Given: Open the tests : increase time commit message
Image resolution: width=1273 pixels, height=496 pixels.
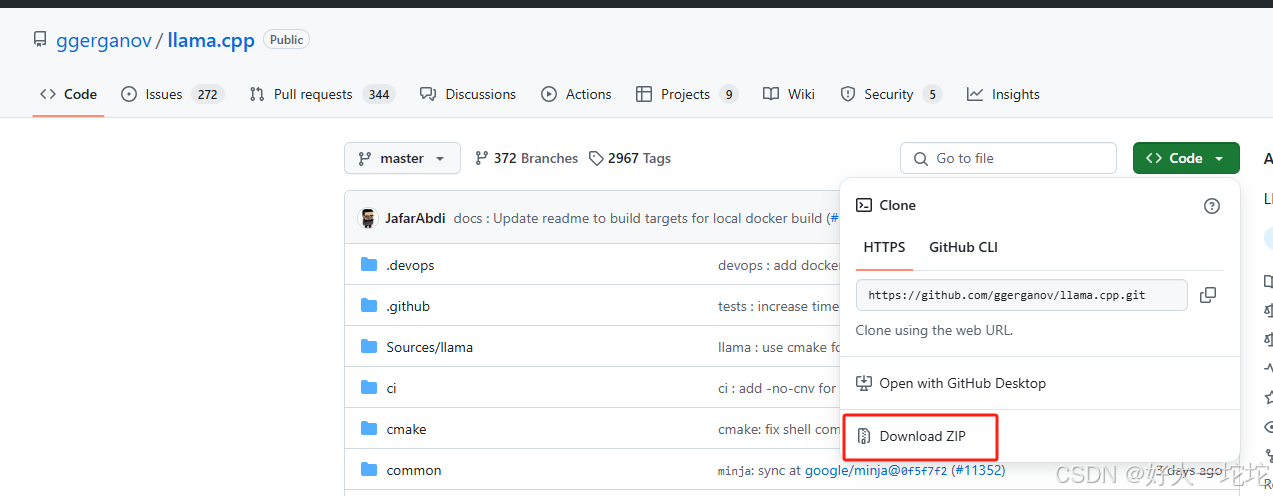Looking at the screenshot, I should tap(778, 306).
